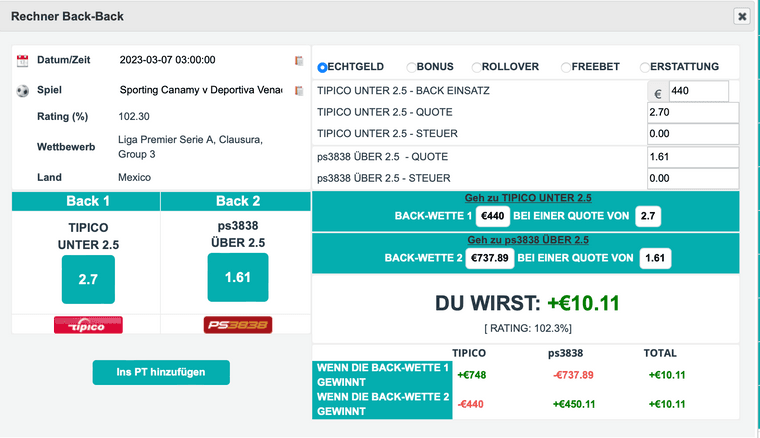
Task: Click the -€440 Tipico loss cell
Action: [x=471, y=404]
